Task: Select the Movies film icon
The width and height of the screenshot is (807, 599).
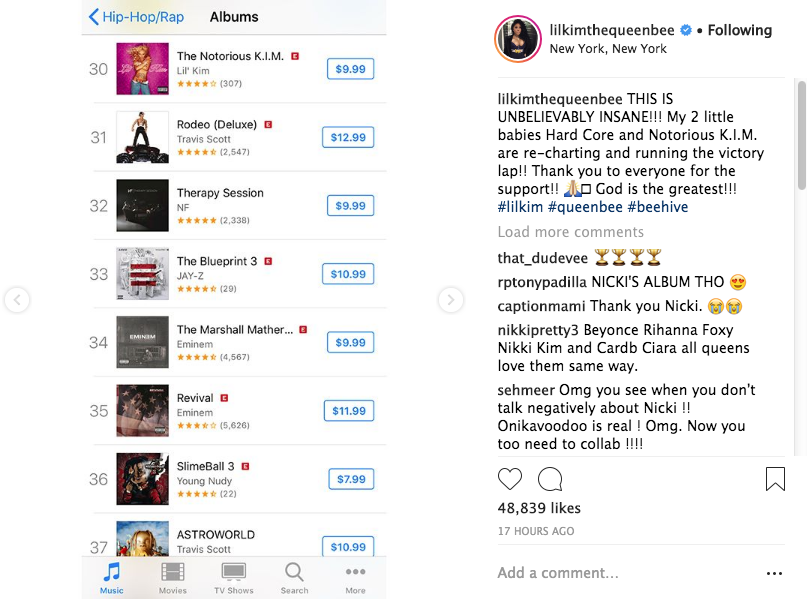Action: (172, 571)
